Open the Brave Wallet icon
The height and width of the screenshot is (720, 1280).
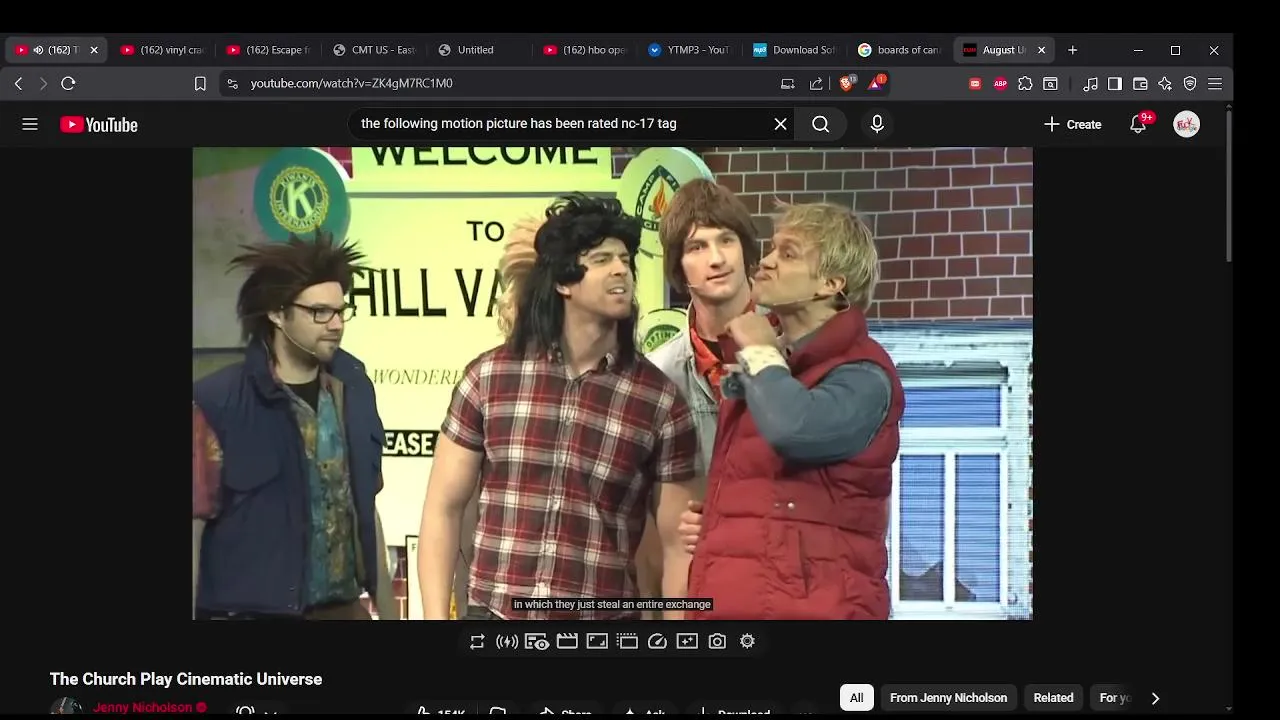pos(1140,84)
